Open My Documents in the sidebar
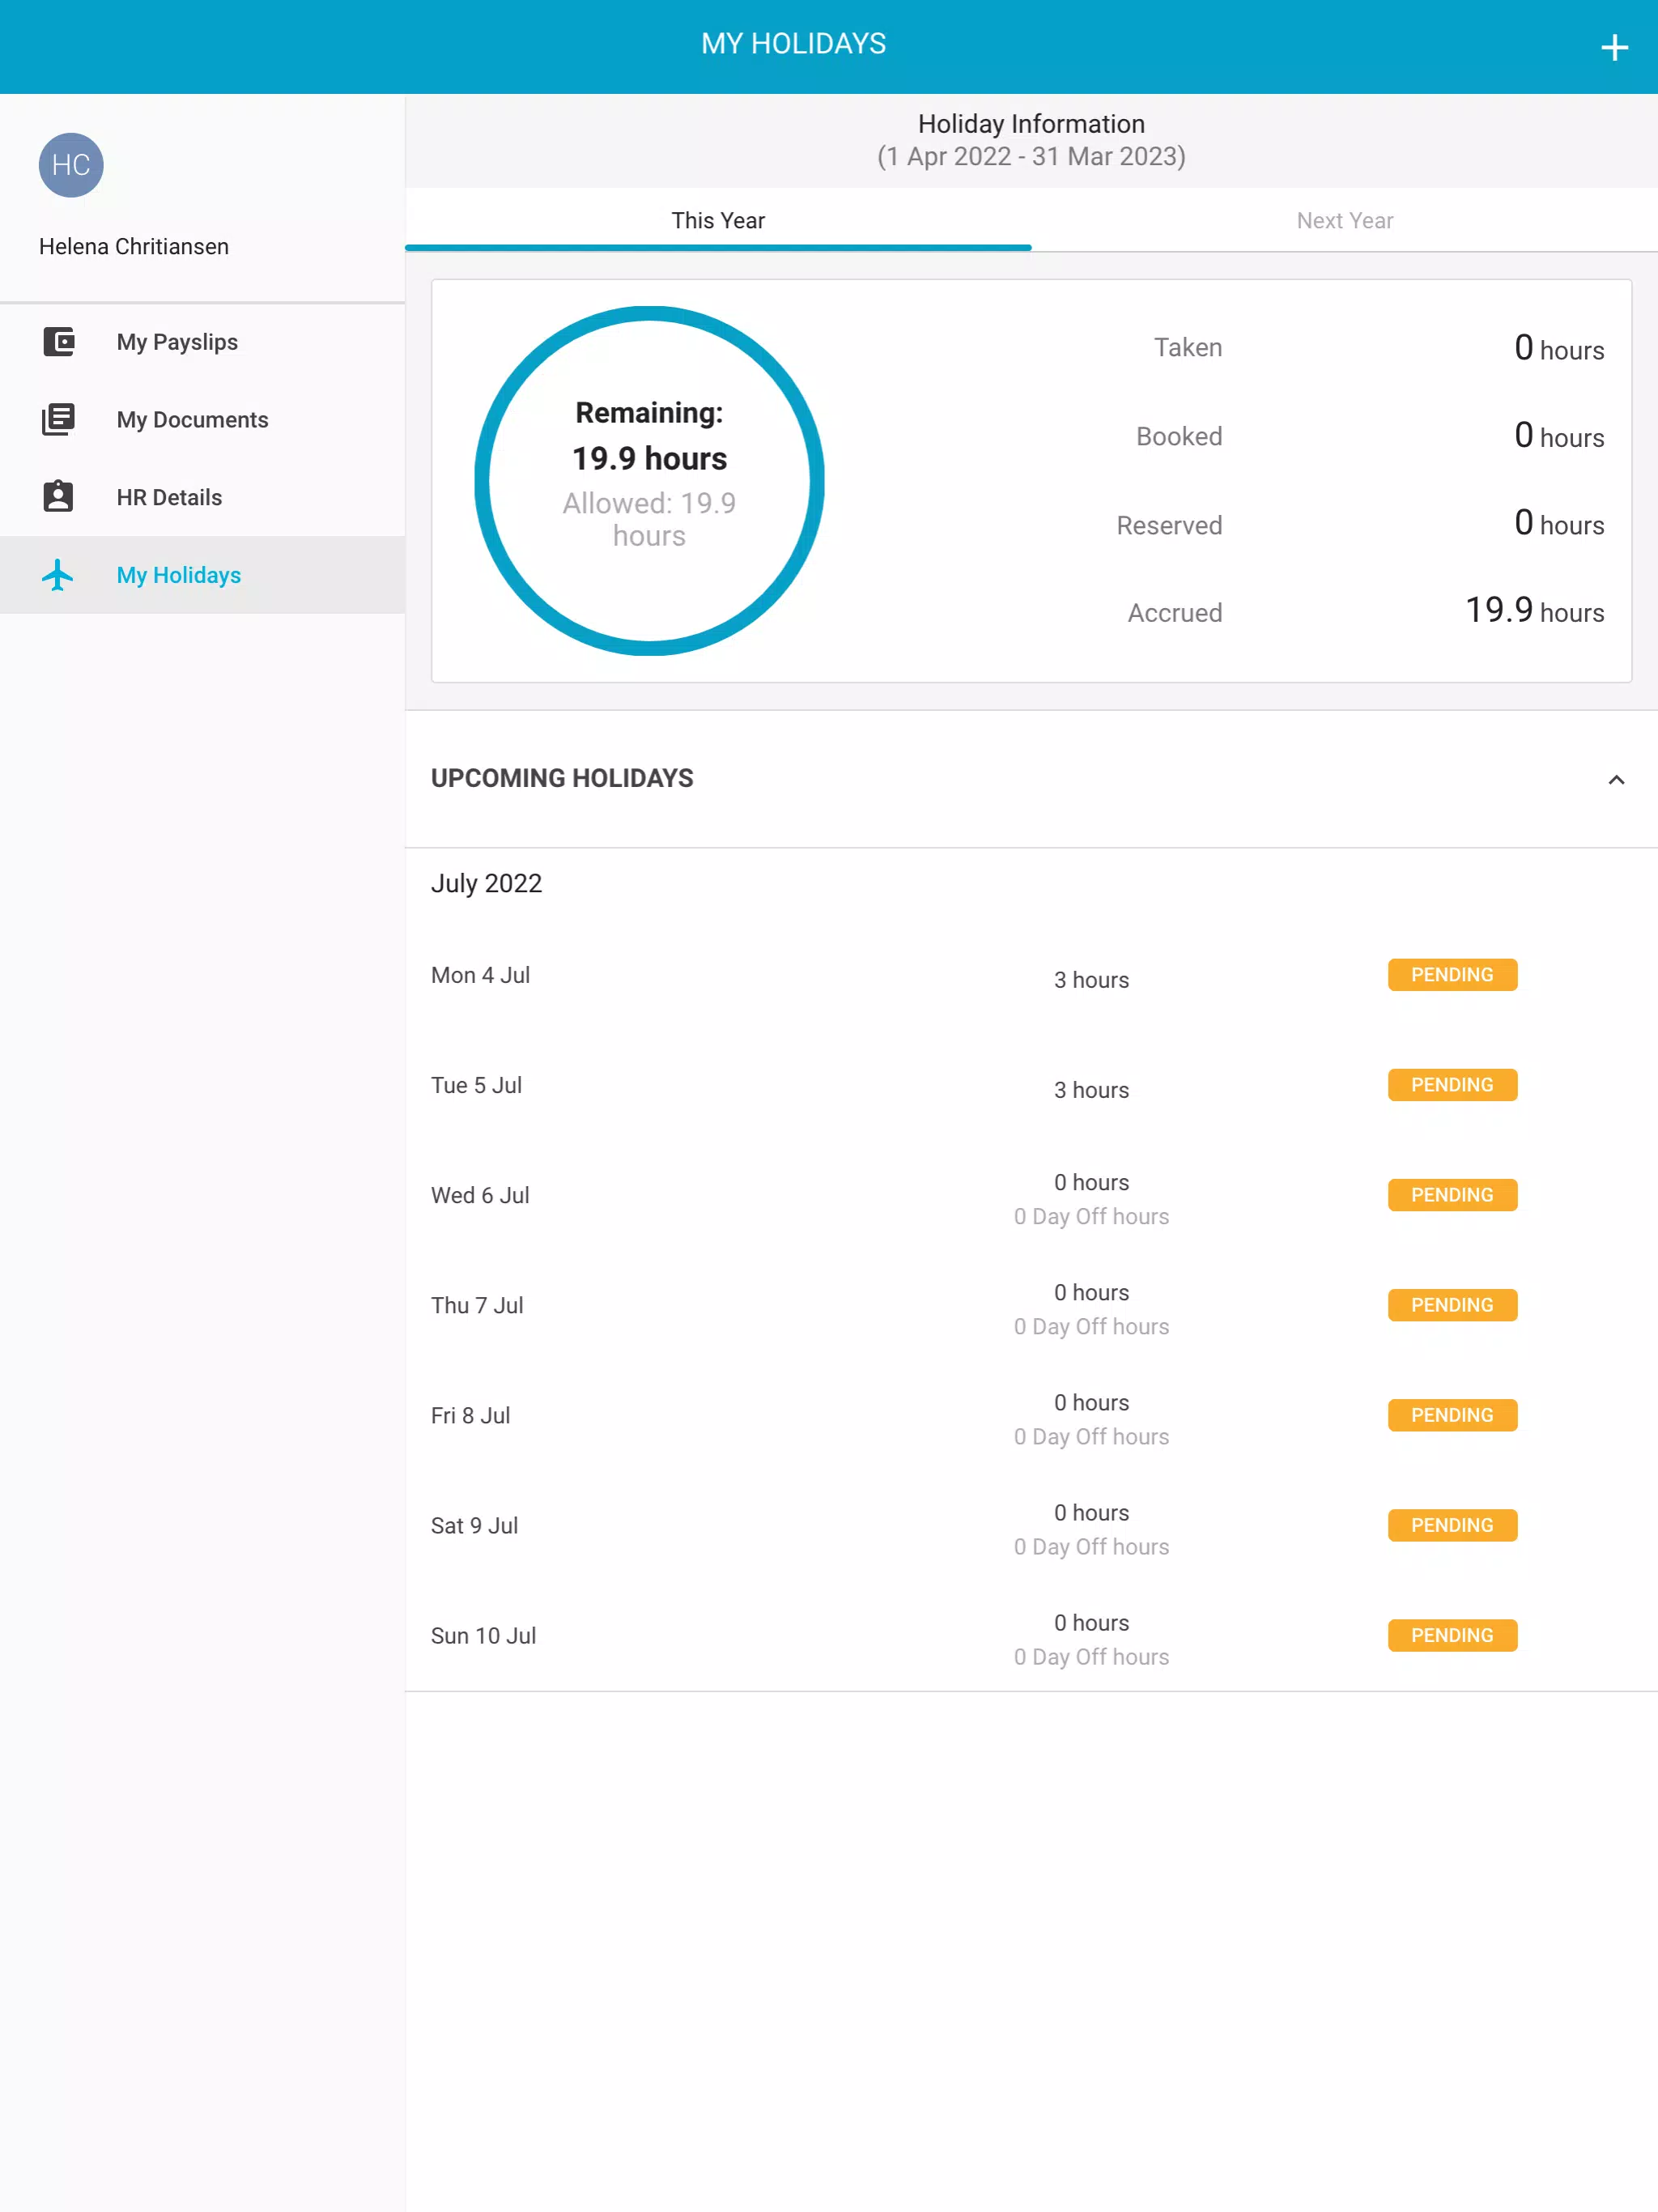Viewport: 1658px width, 2212px height. [x=192, y=420]
